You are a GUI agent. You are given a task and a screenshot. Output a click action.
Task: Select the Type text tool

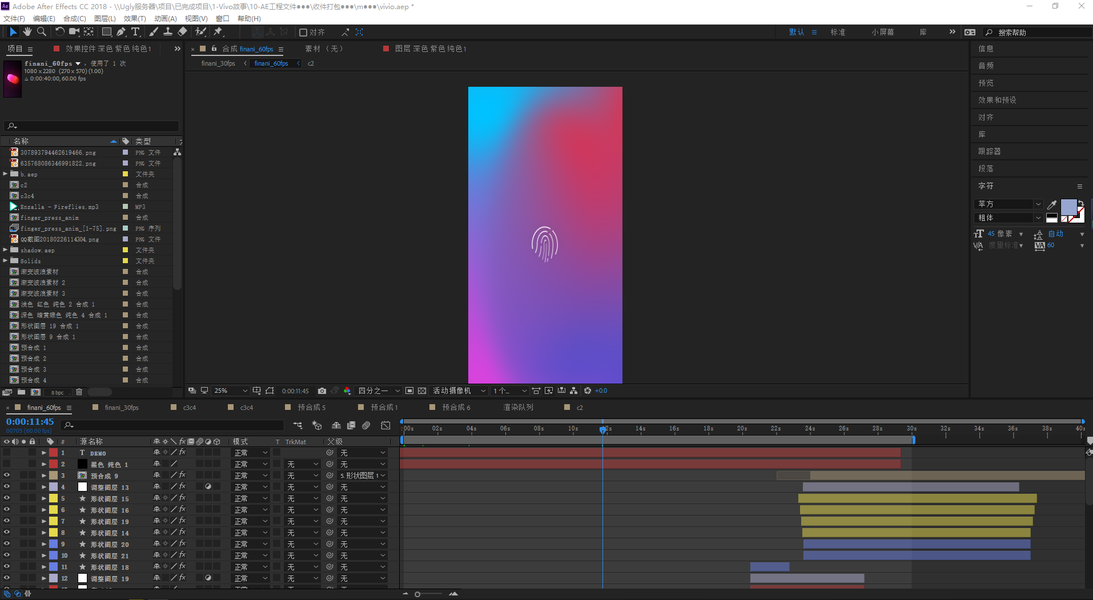tap(135, 32)
